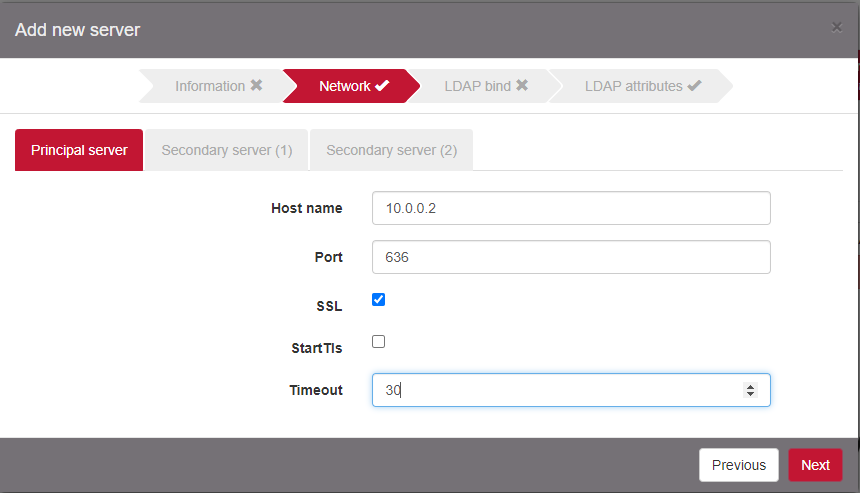Viewport: 860px width, 493px height.
Task: Click inside the Timeout number field
Action: click(x=550, y=390)
